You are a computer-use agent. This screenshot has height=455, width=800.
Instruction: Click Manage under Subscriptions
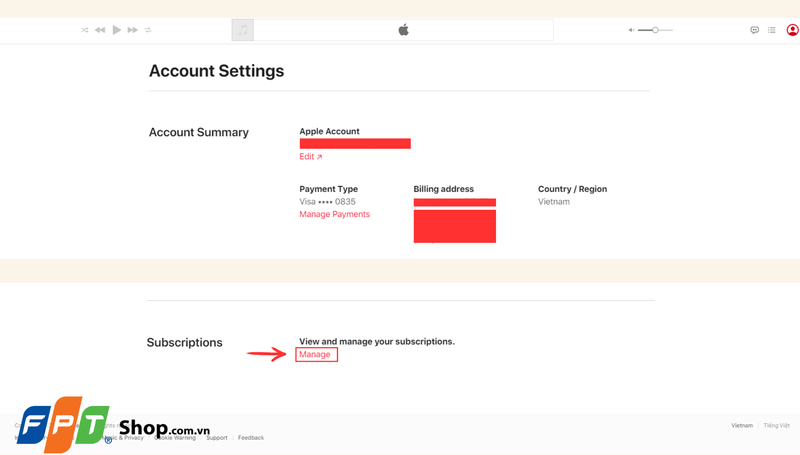click(315, 355)
